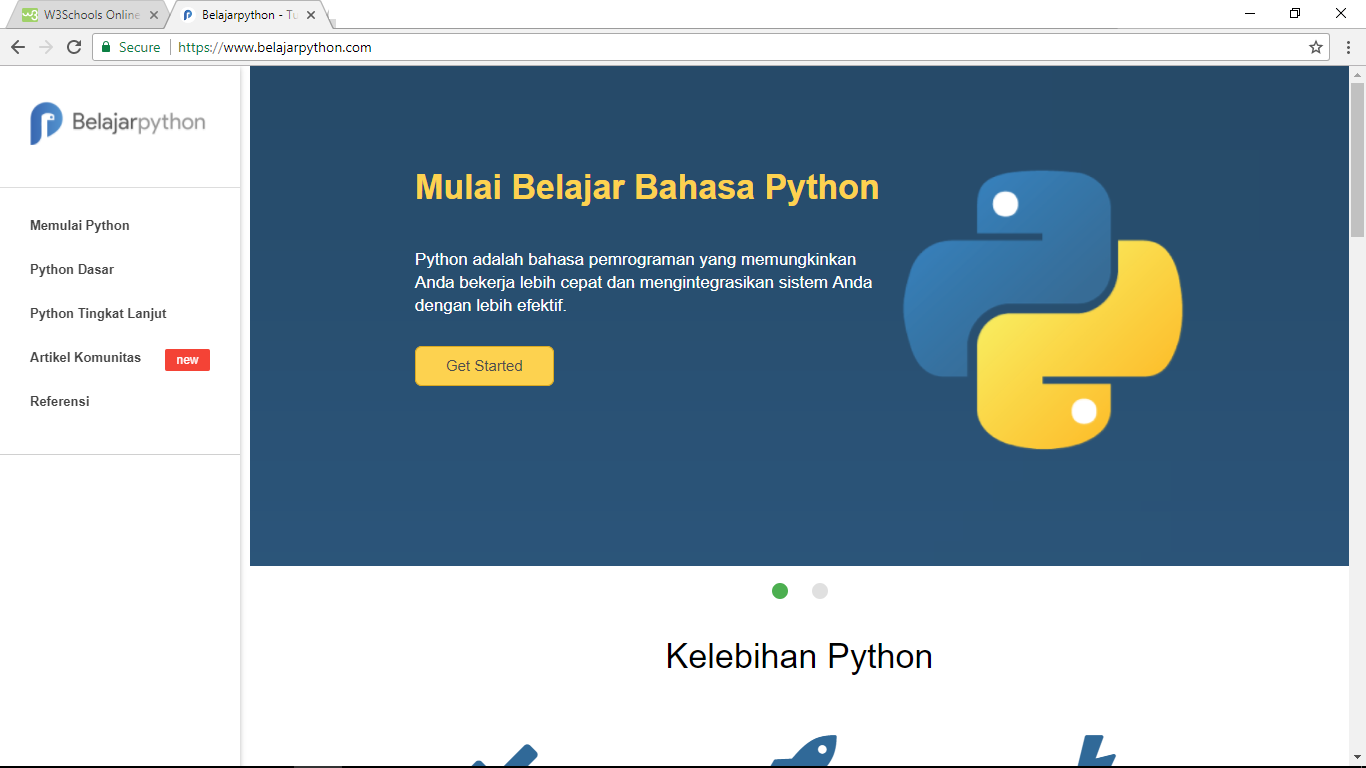The image size is (1366, 768).
Task: Toggle the W3Schools tab closed
Action: point(155,15)
